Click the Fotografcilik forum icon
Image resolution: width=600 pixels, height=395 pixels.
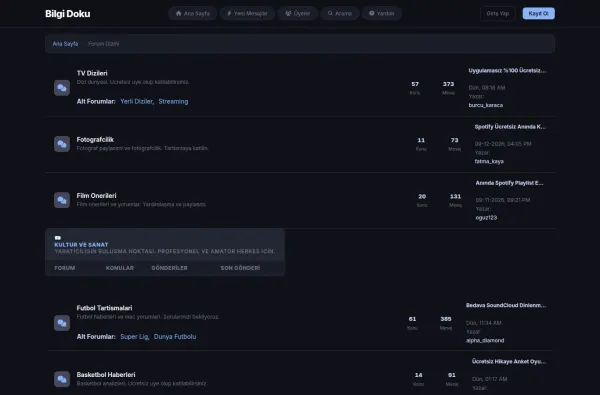tap(62, 144)
